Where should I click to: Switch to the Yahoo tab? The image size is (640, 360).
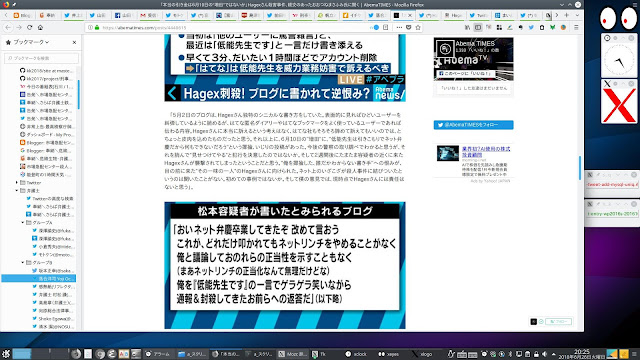(x=301, y=15)
